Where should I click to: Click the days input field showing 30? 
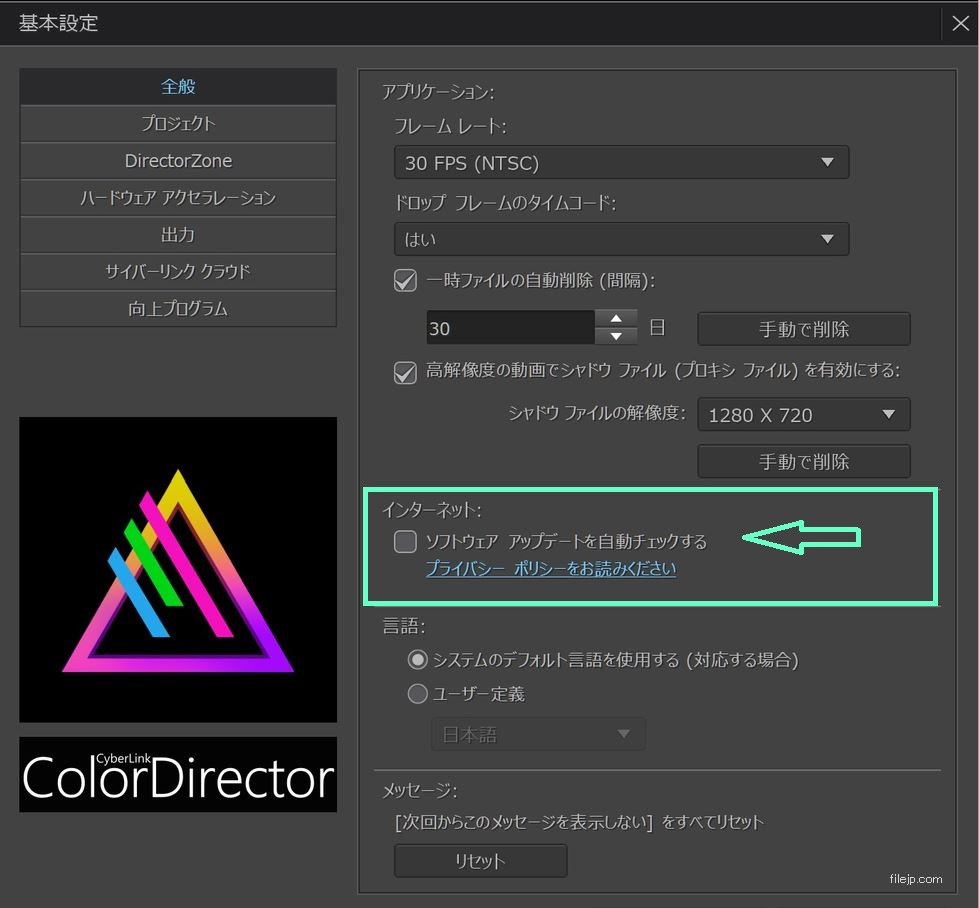(x=510, y=327)
